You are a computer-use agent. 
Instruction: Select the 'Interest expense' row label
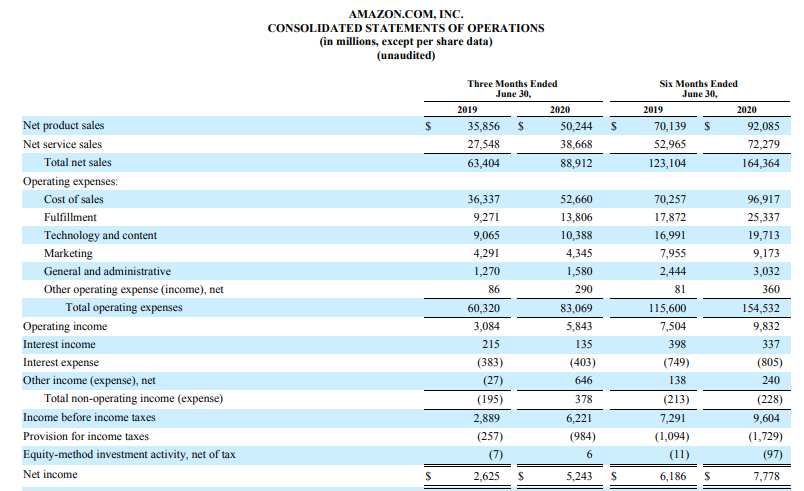pos(61,362)
